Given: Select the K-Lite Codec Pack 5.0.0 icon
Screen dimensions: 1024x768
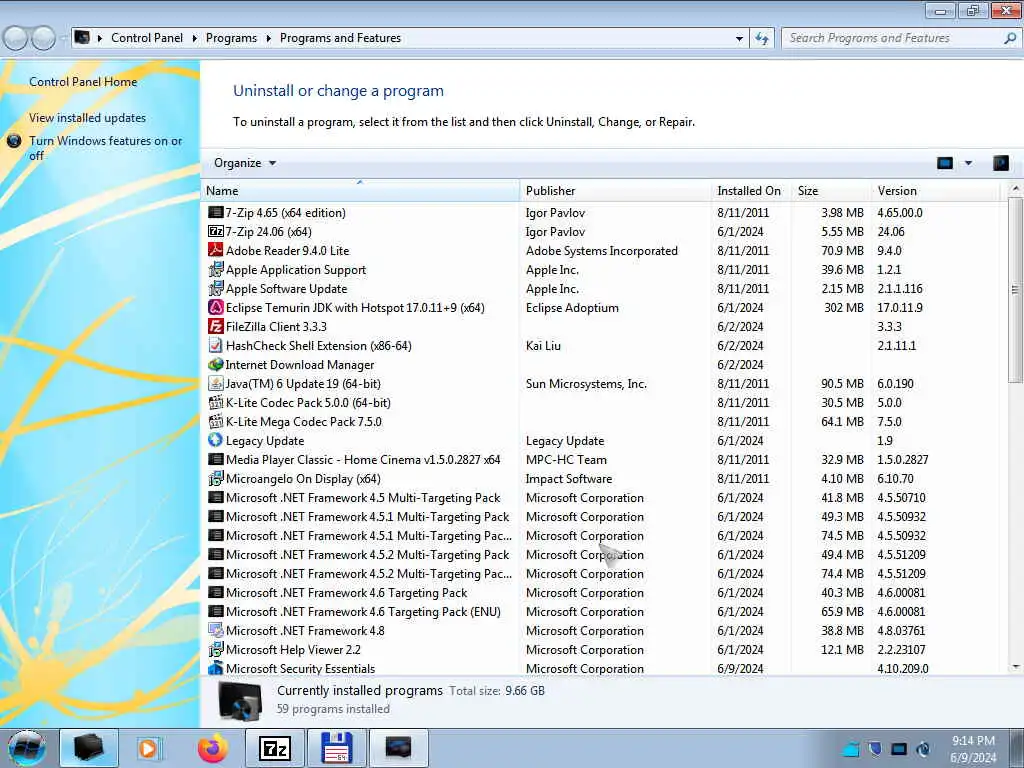Looking at the screenshot, I should pyautogui.click(x=216, y=402).
